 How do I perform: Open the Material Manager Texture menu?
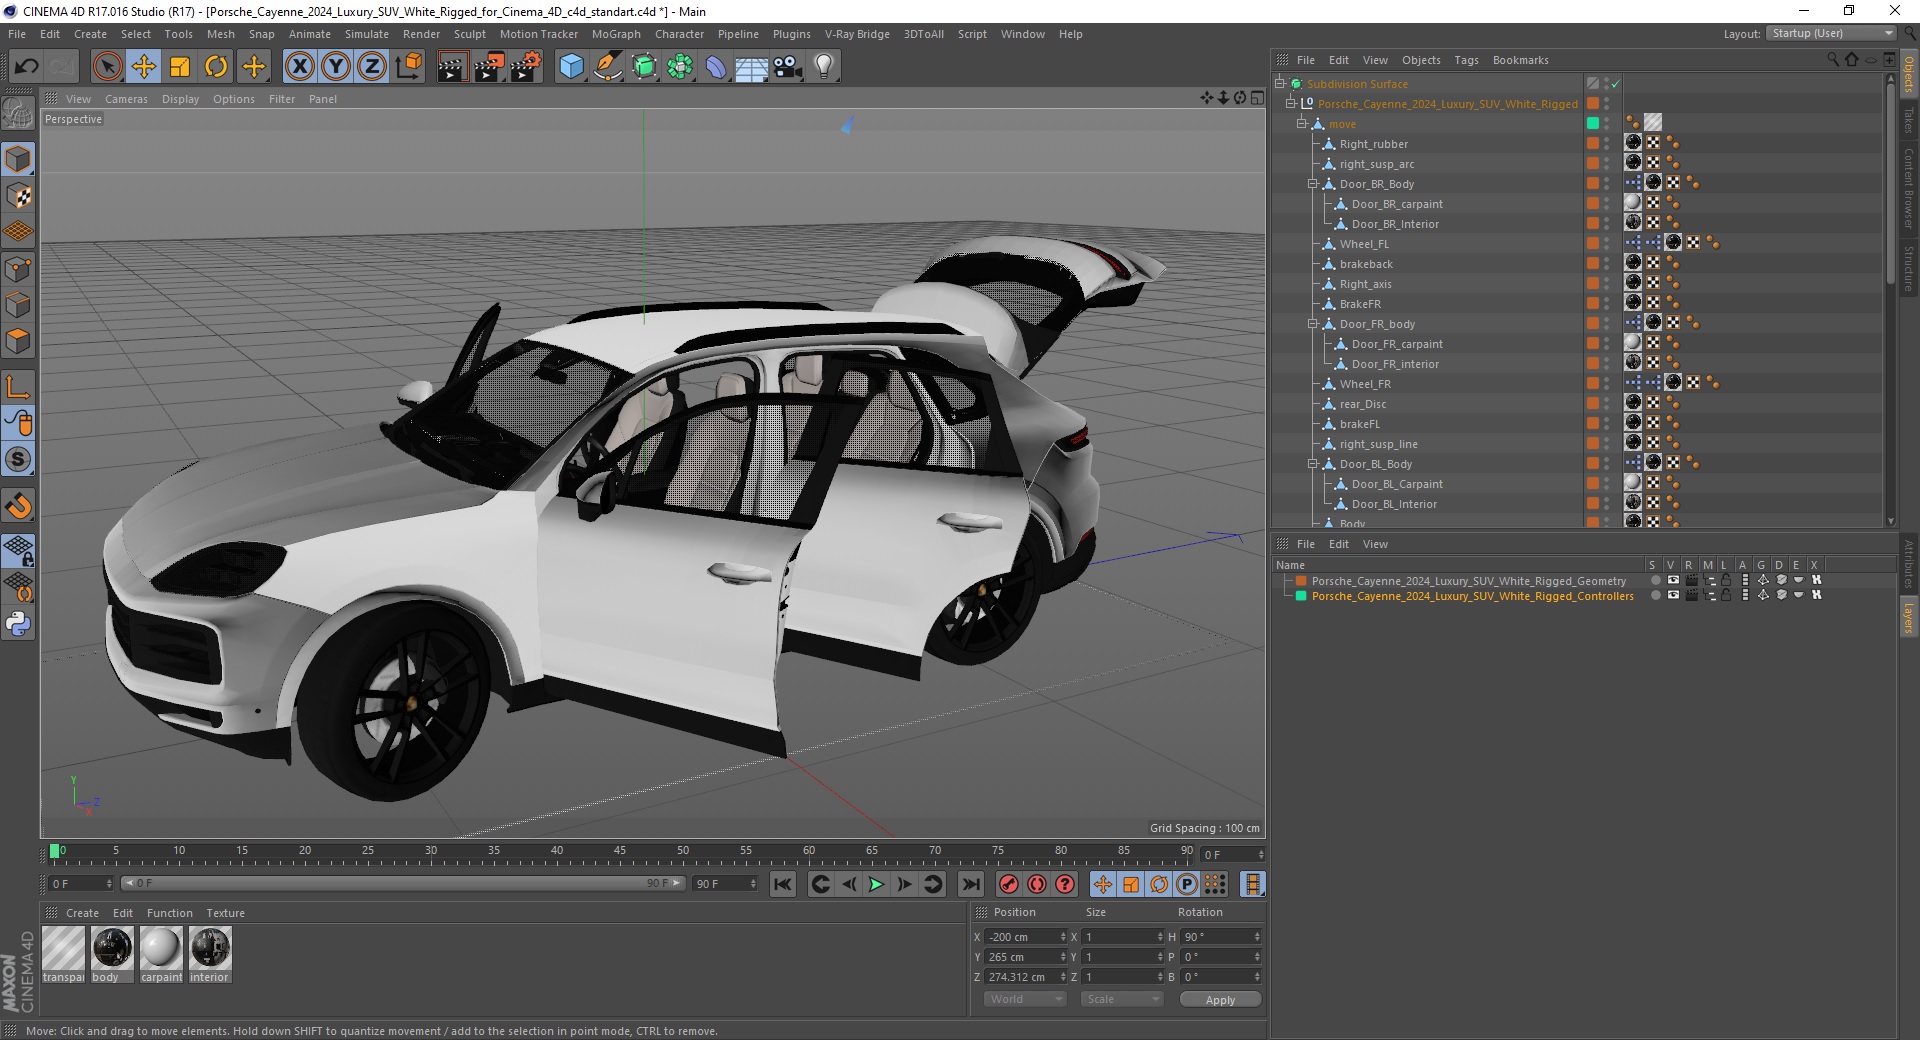click(x=225, y=913)
